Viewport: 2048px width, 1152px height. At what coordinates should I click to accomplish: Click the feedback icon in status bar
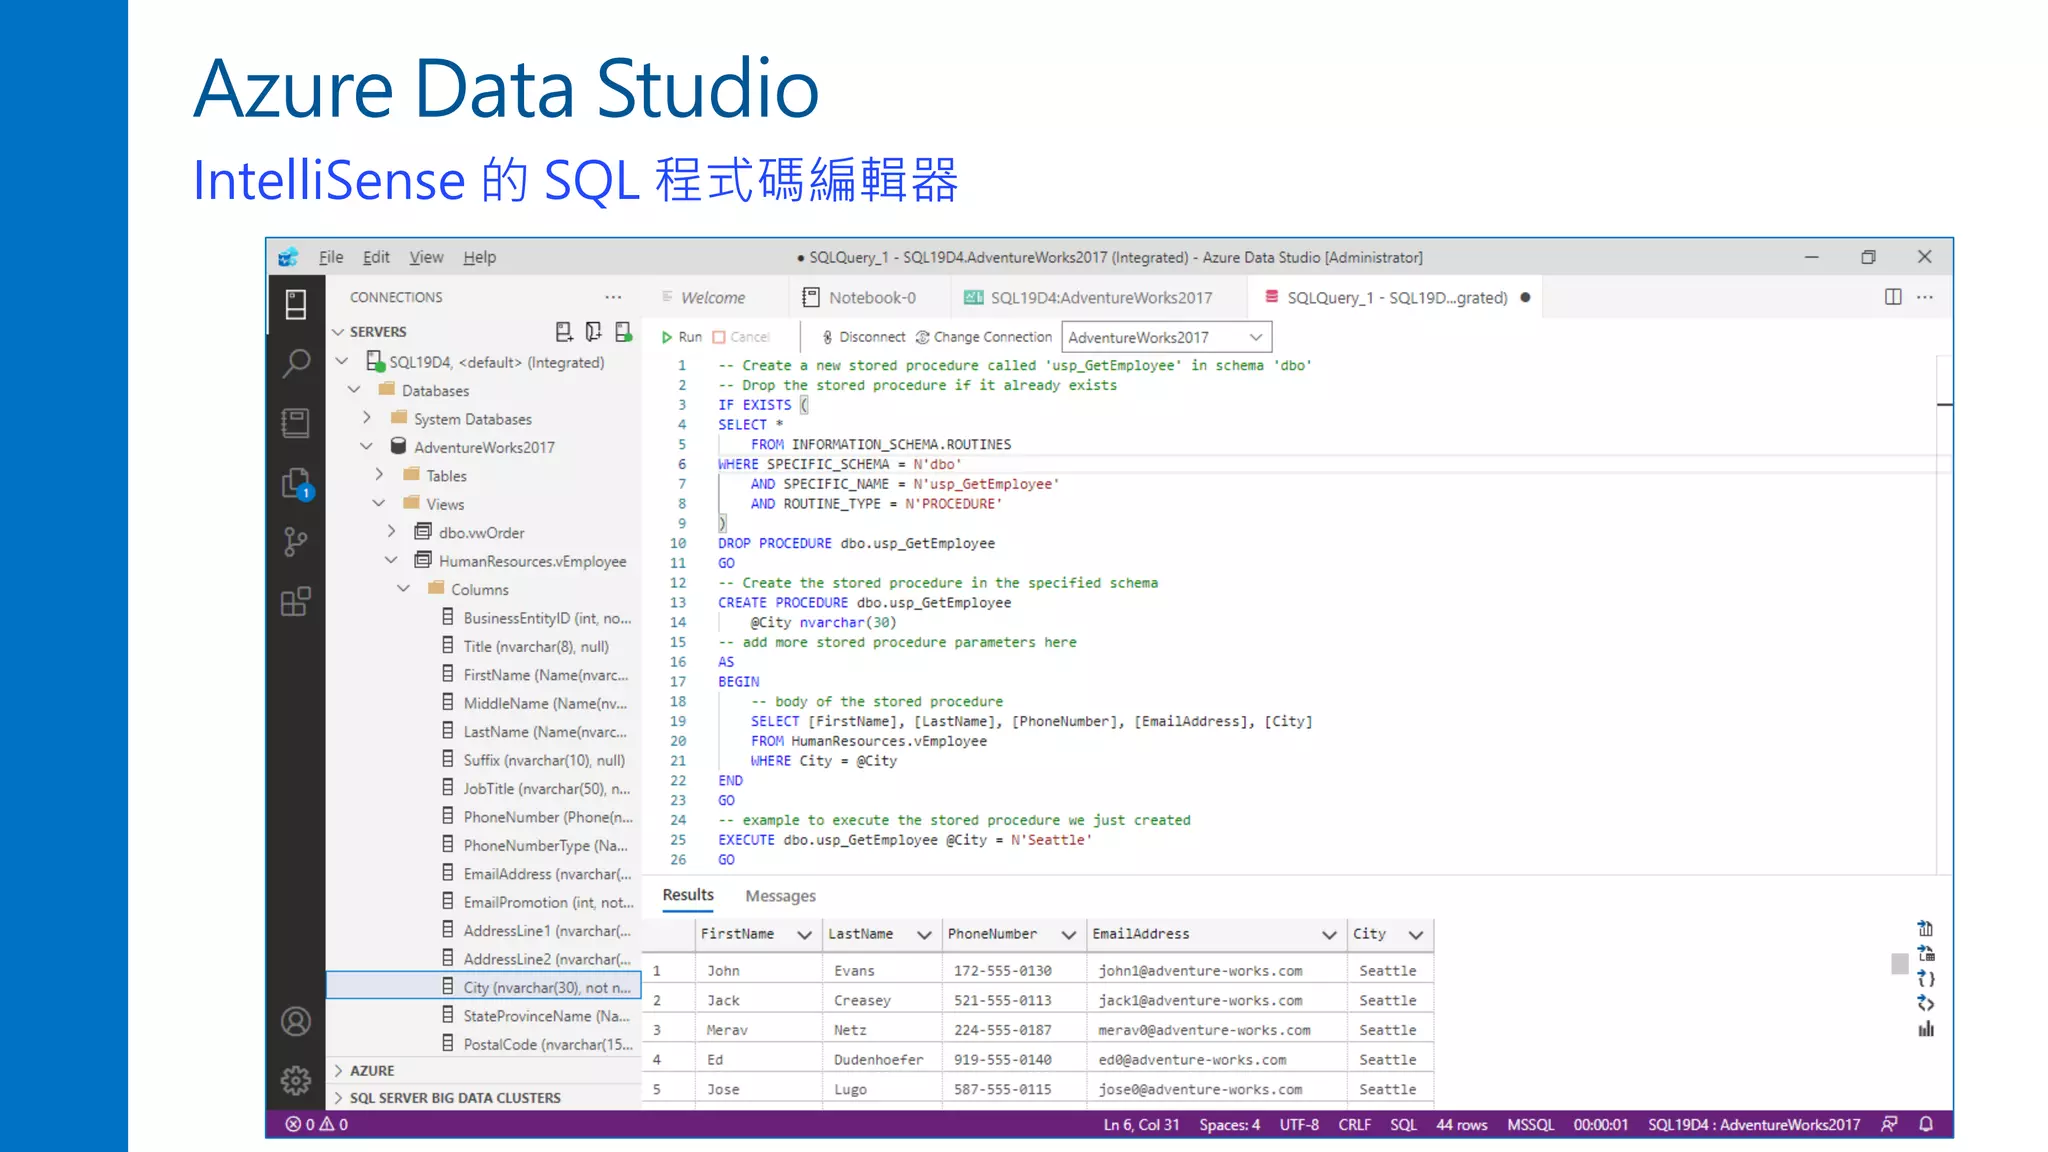coord(1889,1124)
